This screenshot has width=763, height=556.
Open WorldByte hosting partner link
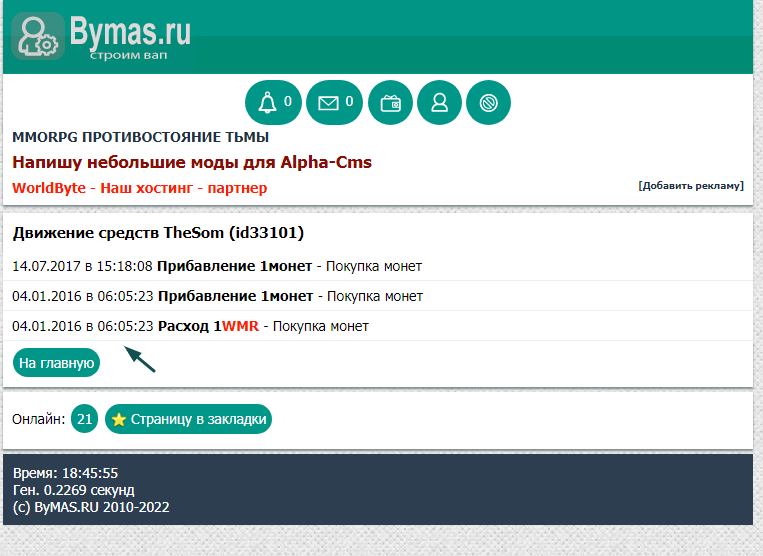139,188
